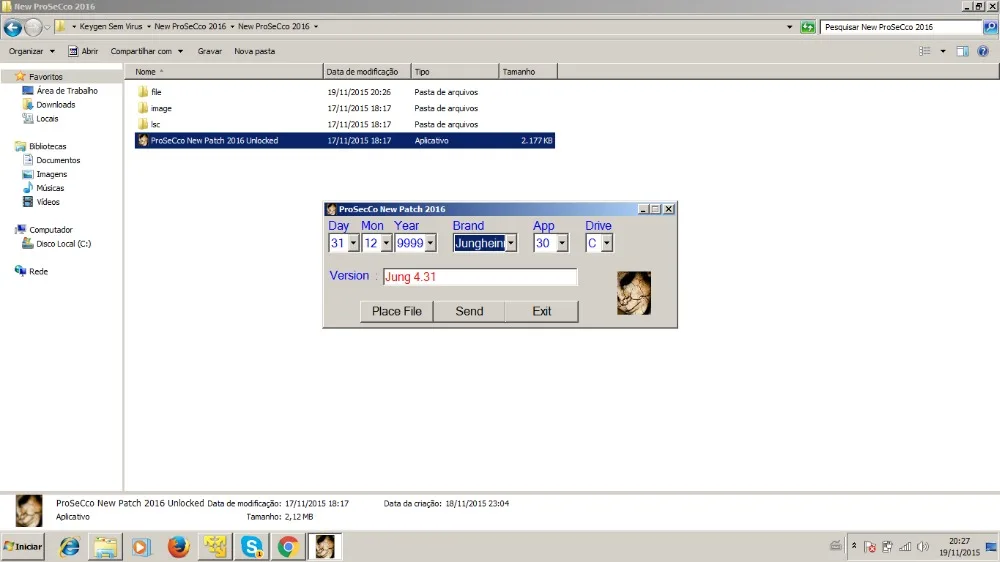Open Brand dropdown showing Jungheinrich

coord(511,243)
